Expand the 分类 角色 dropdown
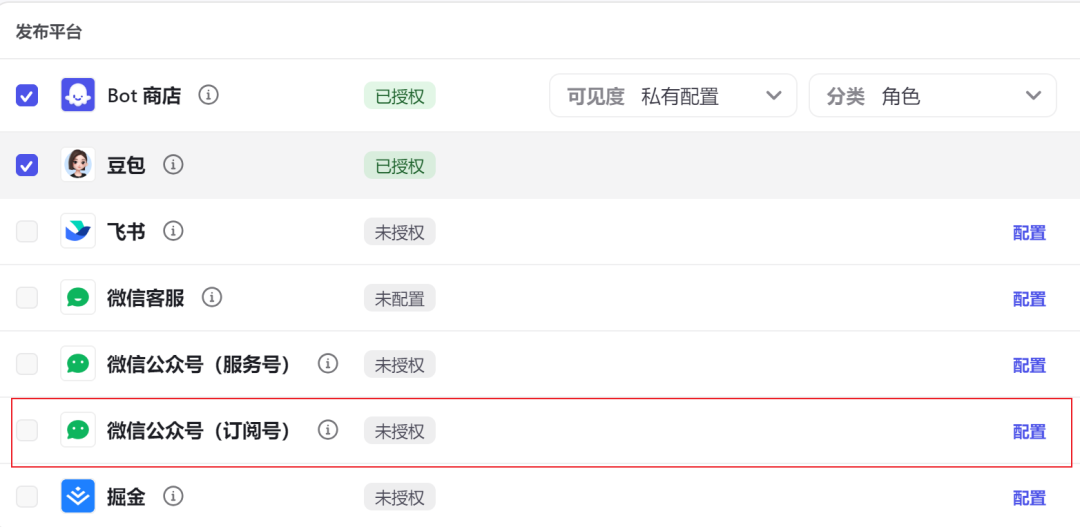The image size is (1080, 527). [932, 96]
